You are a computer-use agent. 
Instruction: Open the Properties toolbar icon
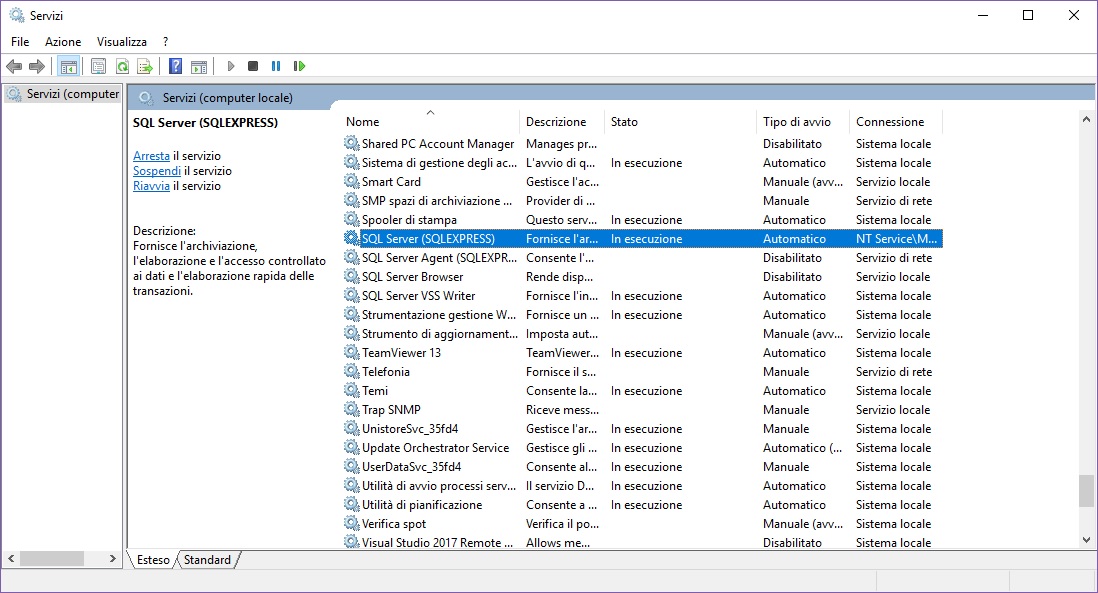click(99, 67)
